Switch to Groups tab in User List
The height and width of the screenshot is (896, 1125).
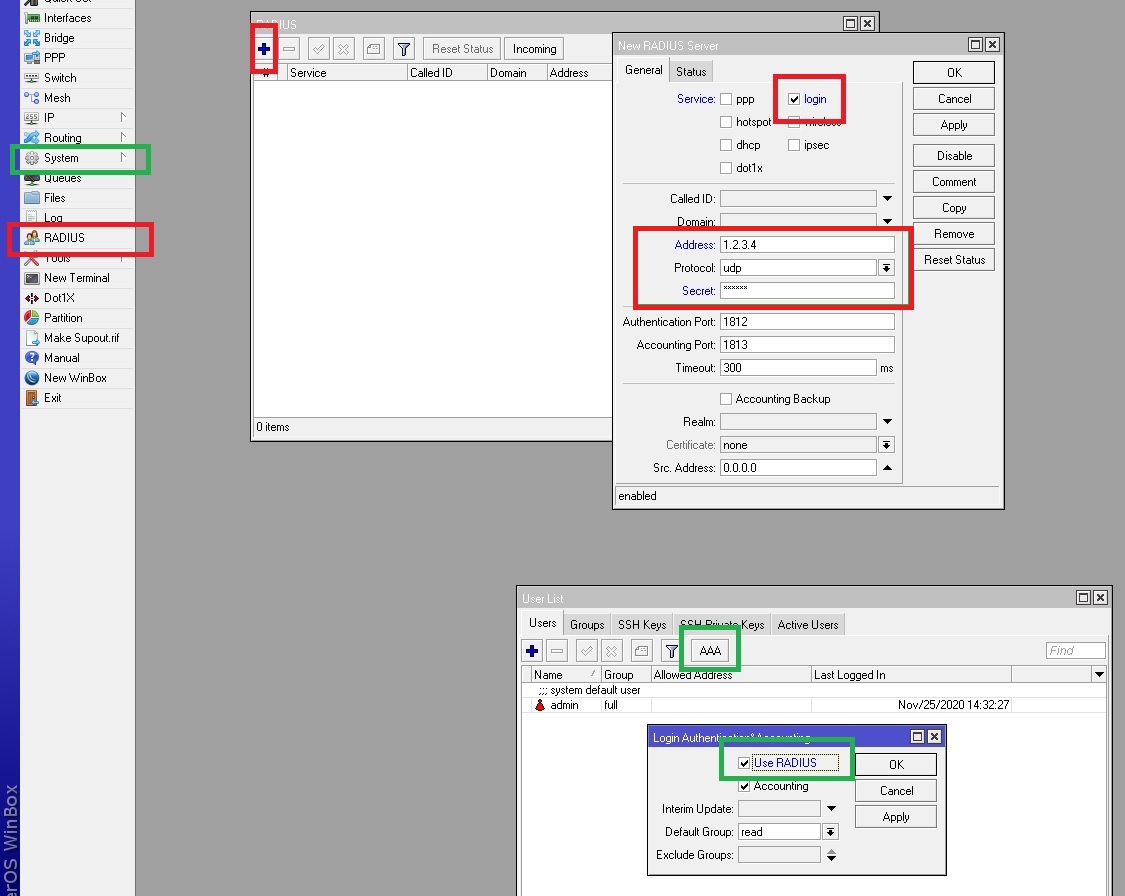point(587,625)
